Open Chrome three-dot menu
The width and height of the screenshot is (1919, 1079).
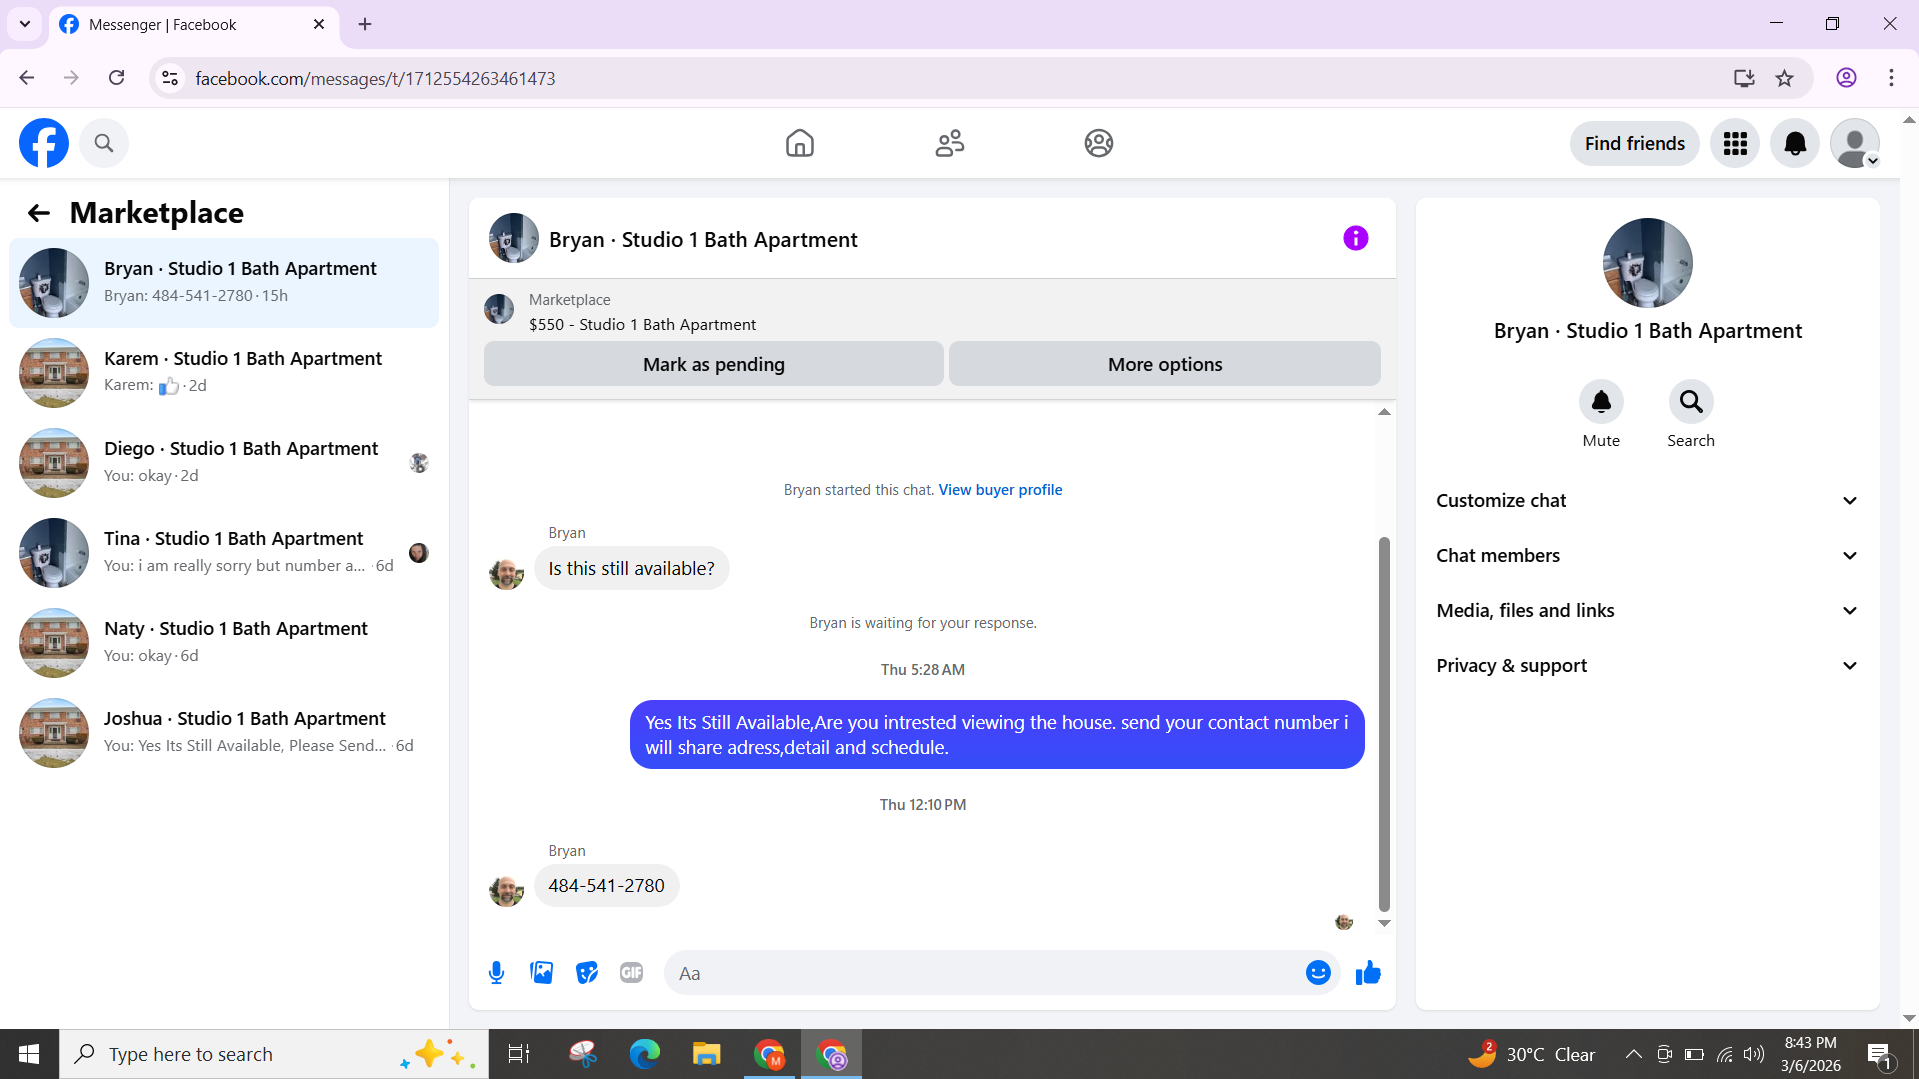point(1891,78)
